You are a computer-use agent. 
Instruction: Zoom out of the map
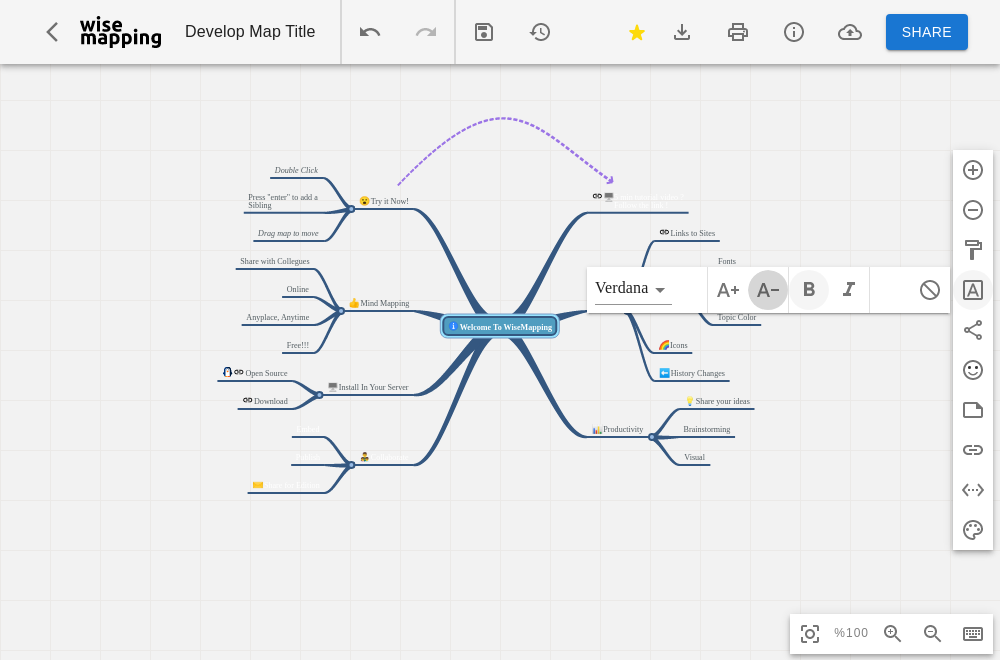pyautogui.click(x=932, y=633)
